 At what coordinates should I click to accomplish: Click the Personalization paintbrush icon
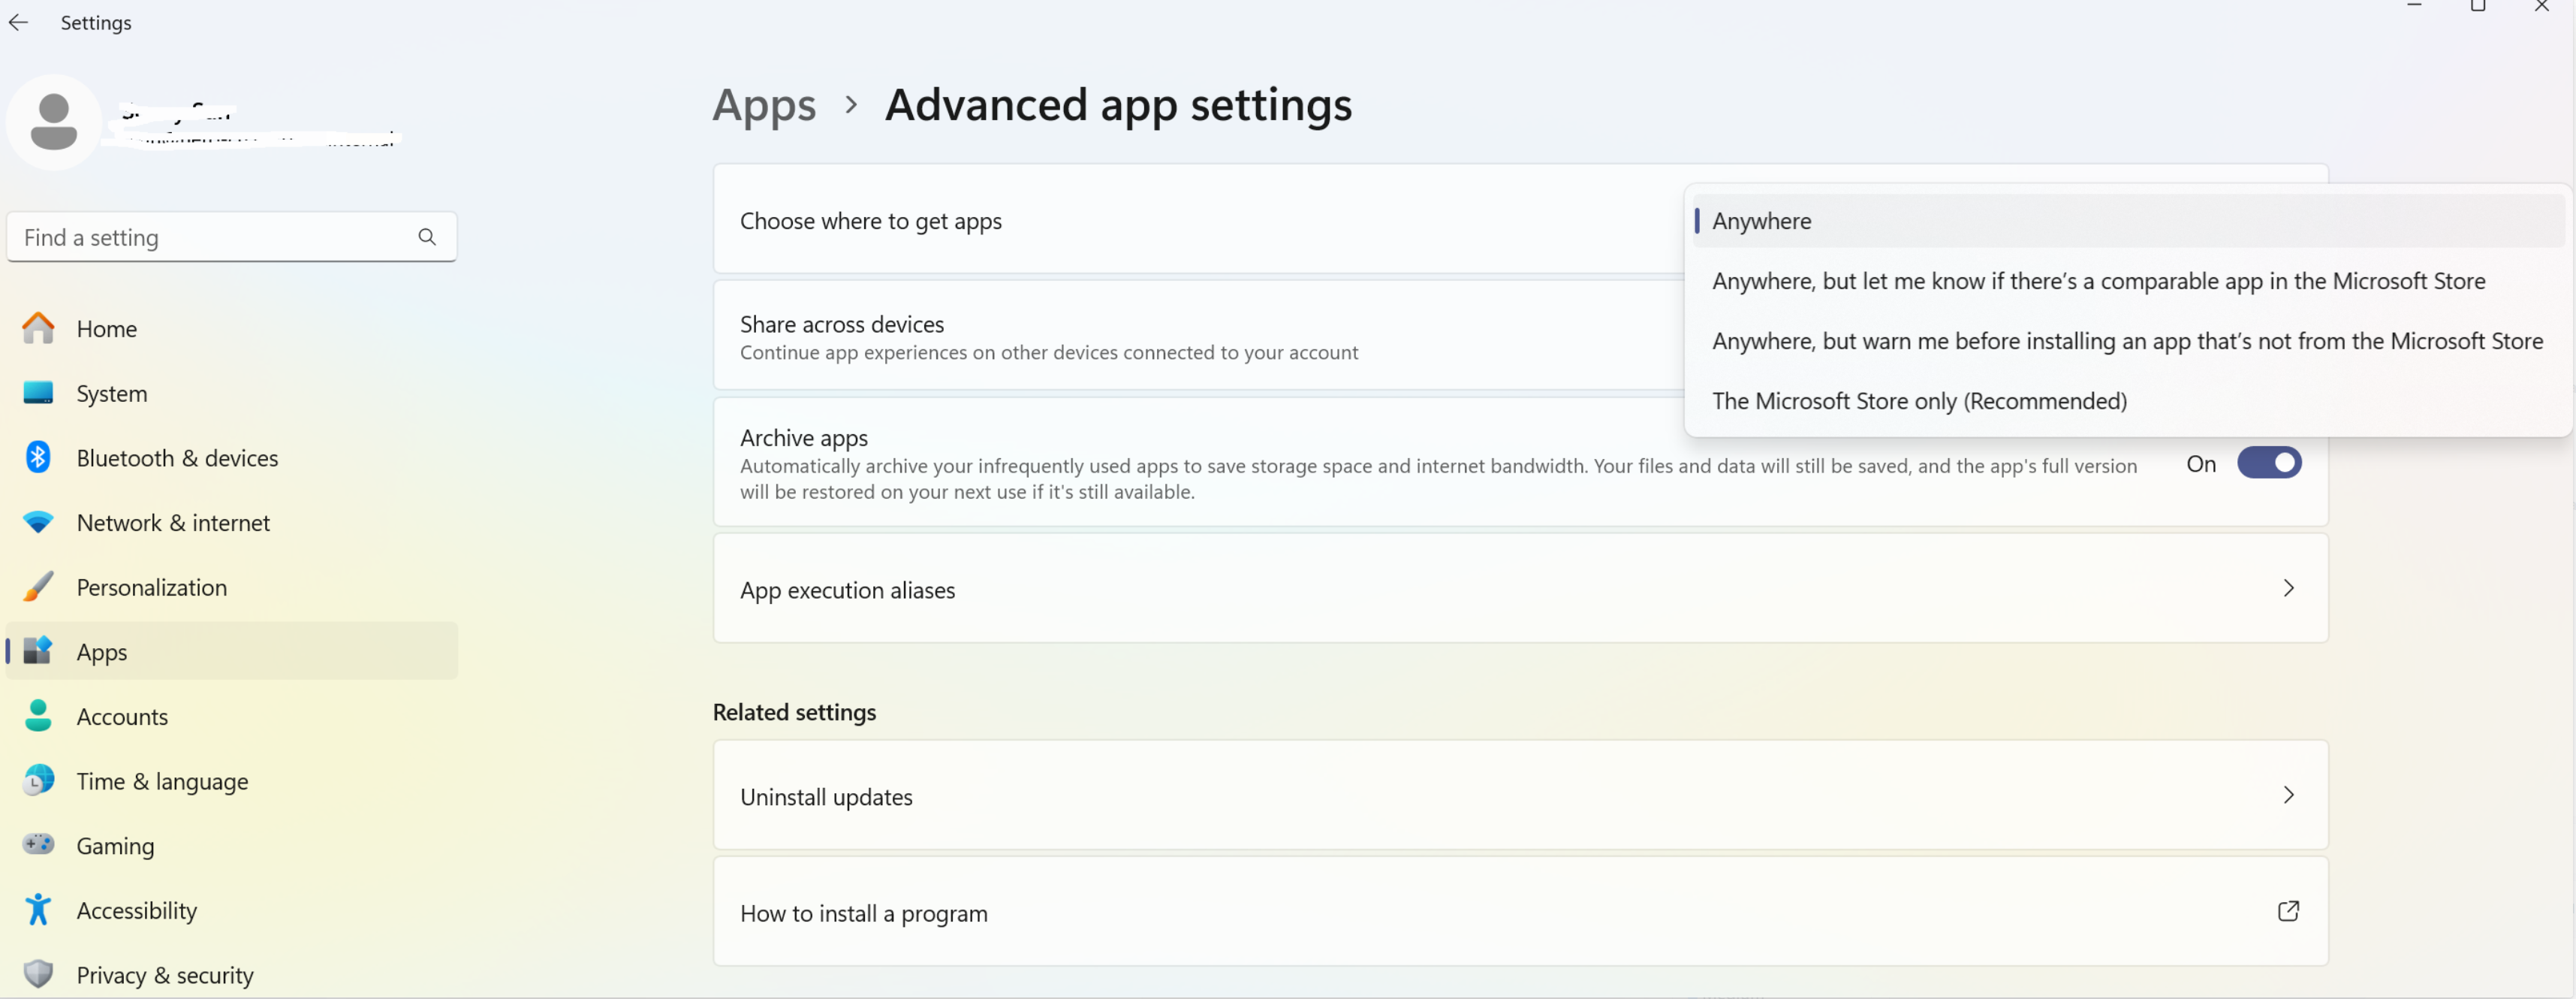click(38, 587)
